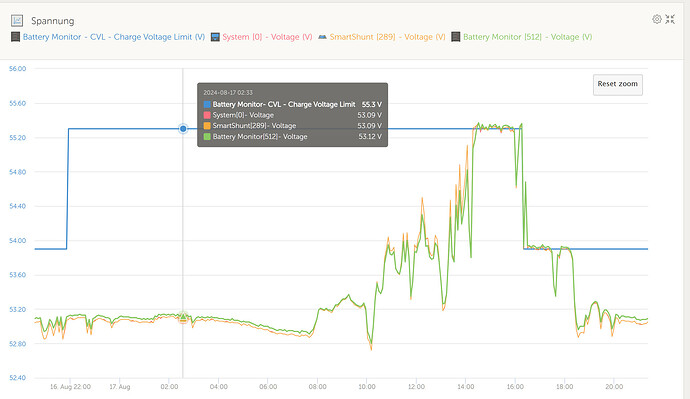Click the 54.00 y-axis label
This screenshot has height=399, width=690.
click(18, 241)
